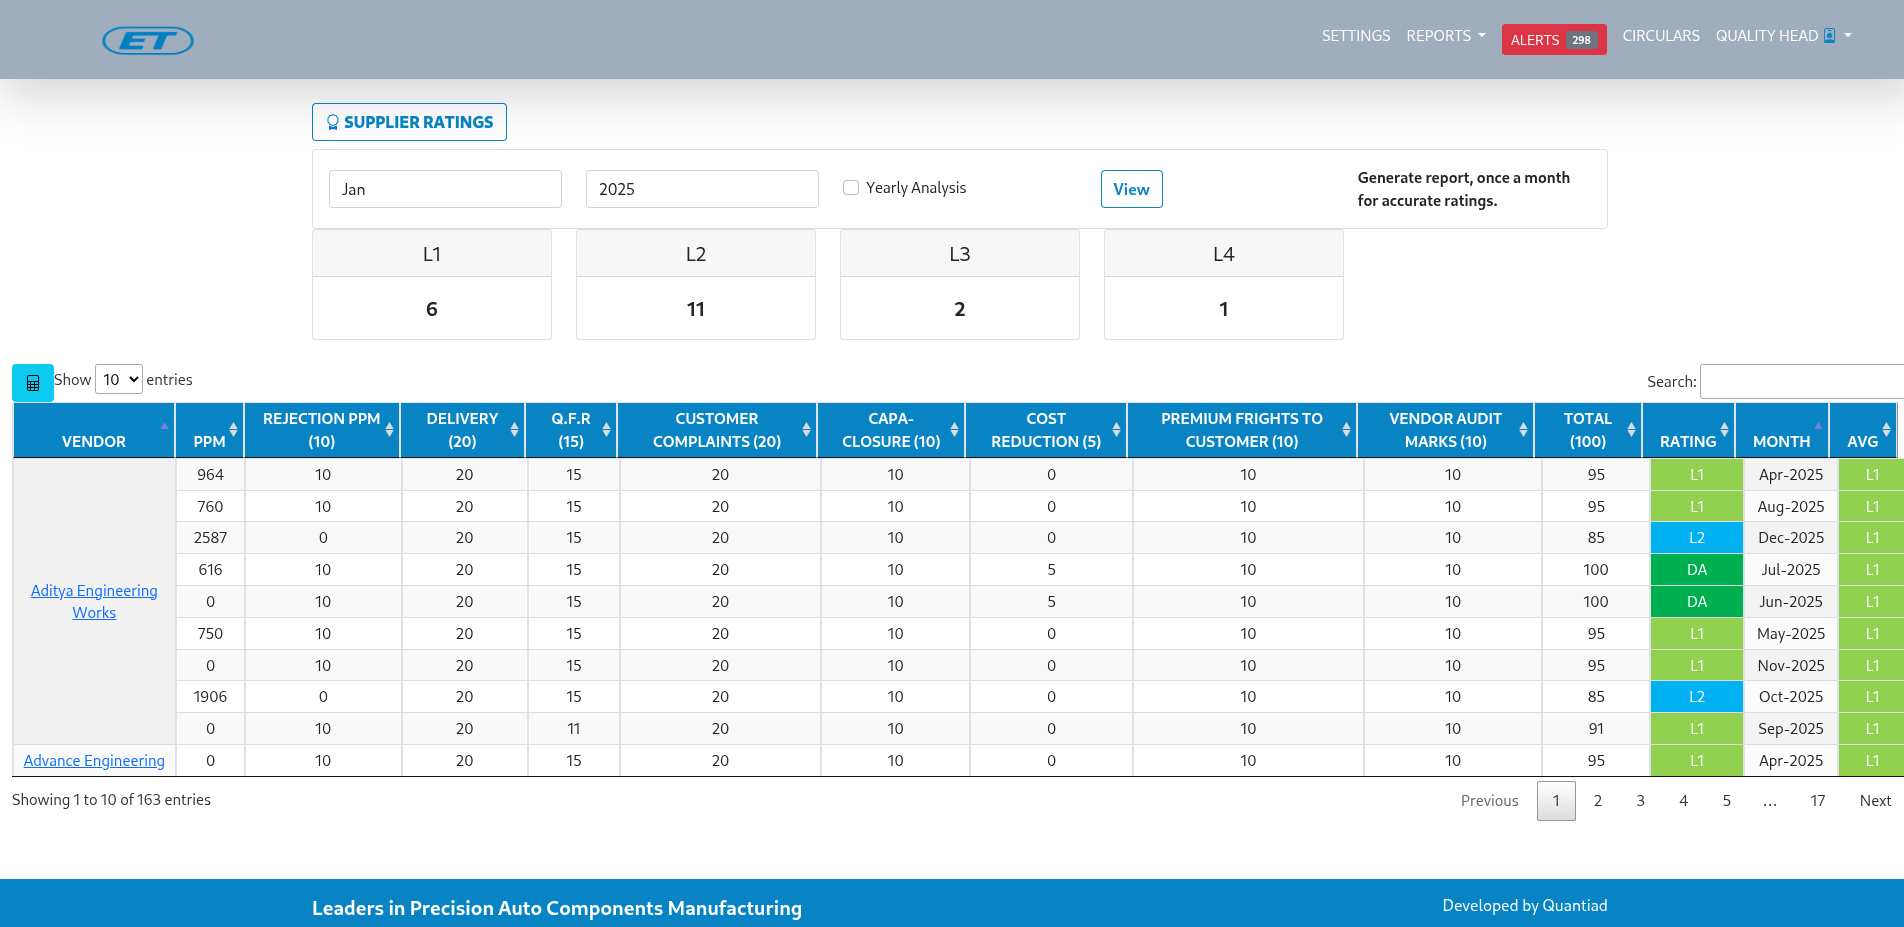Go to the Next page of results

click(x=1874, y=801)
